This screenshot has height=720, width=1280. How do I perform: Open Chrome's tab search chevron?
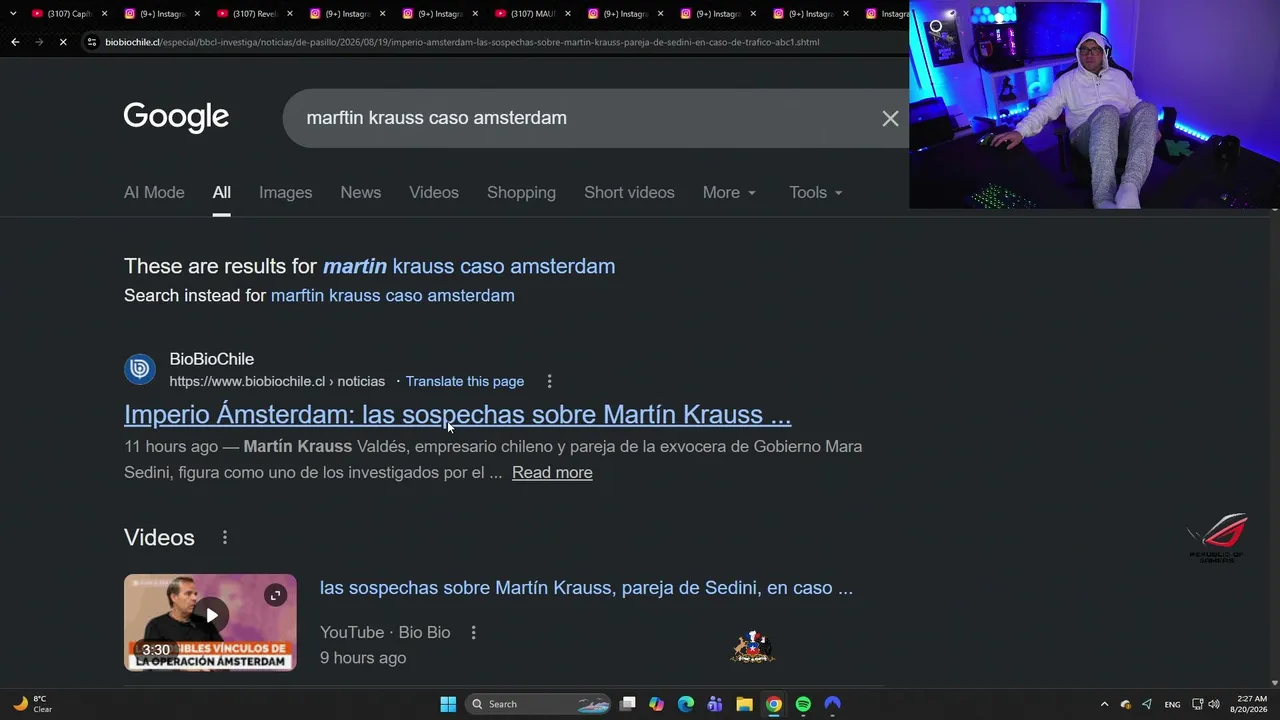pyautogui.click(x=13, y=14)
